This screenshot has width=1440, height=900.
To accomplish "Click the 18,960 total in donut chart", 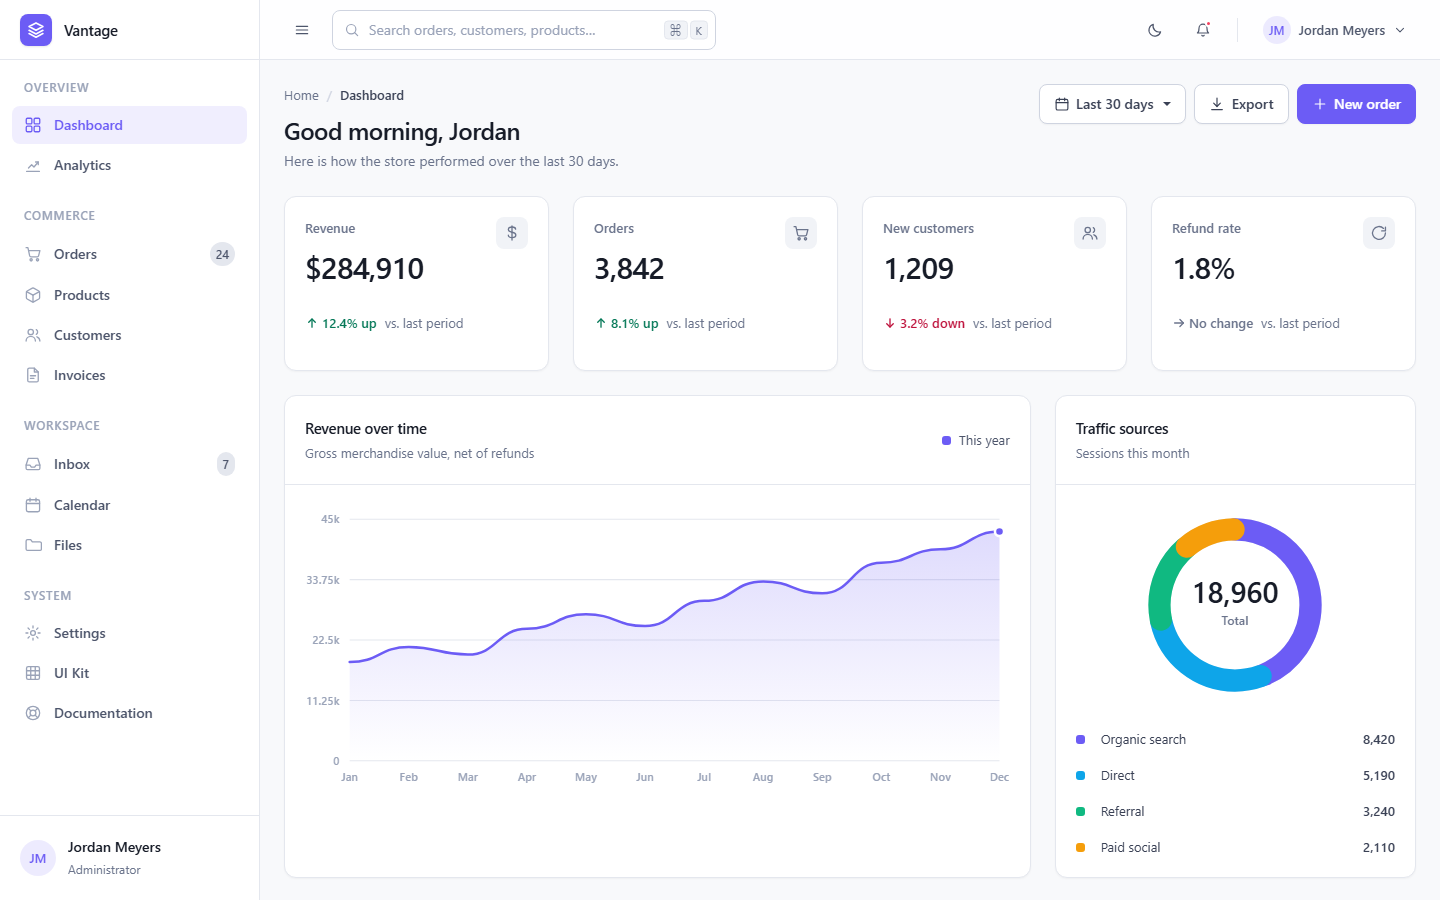I will (x=1235, y=593).
